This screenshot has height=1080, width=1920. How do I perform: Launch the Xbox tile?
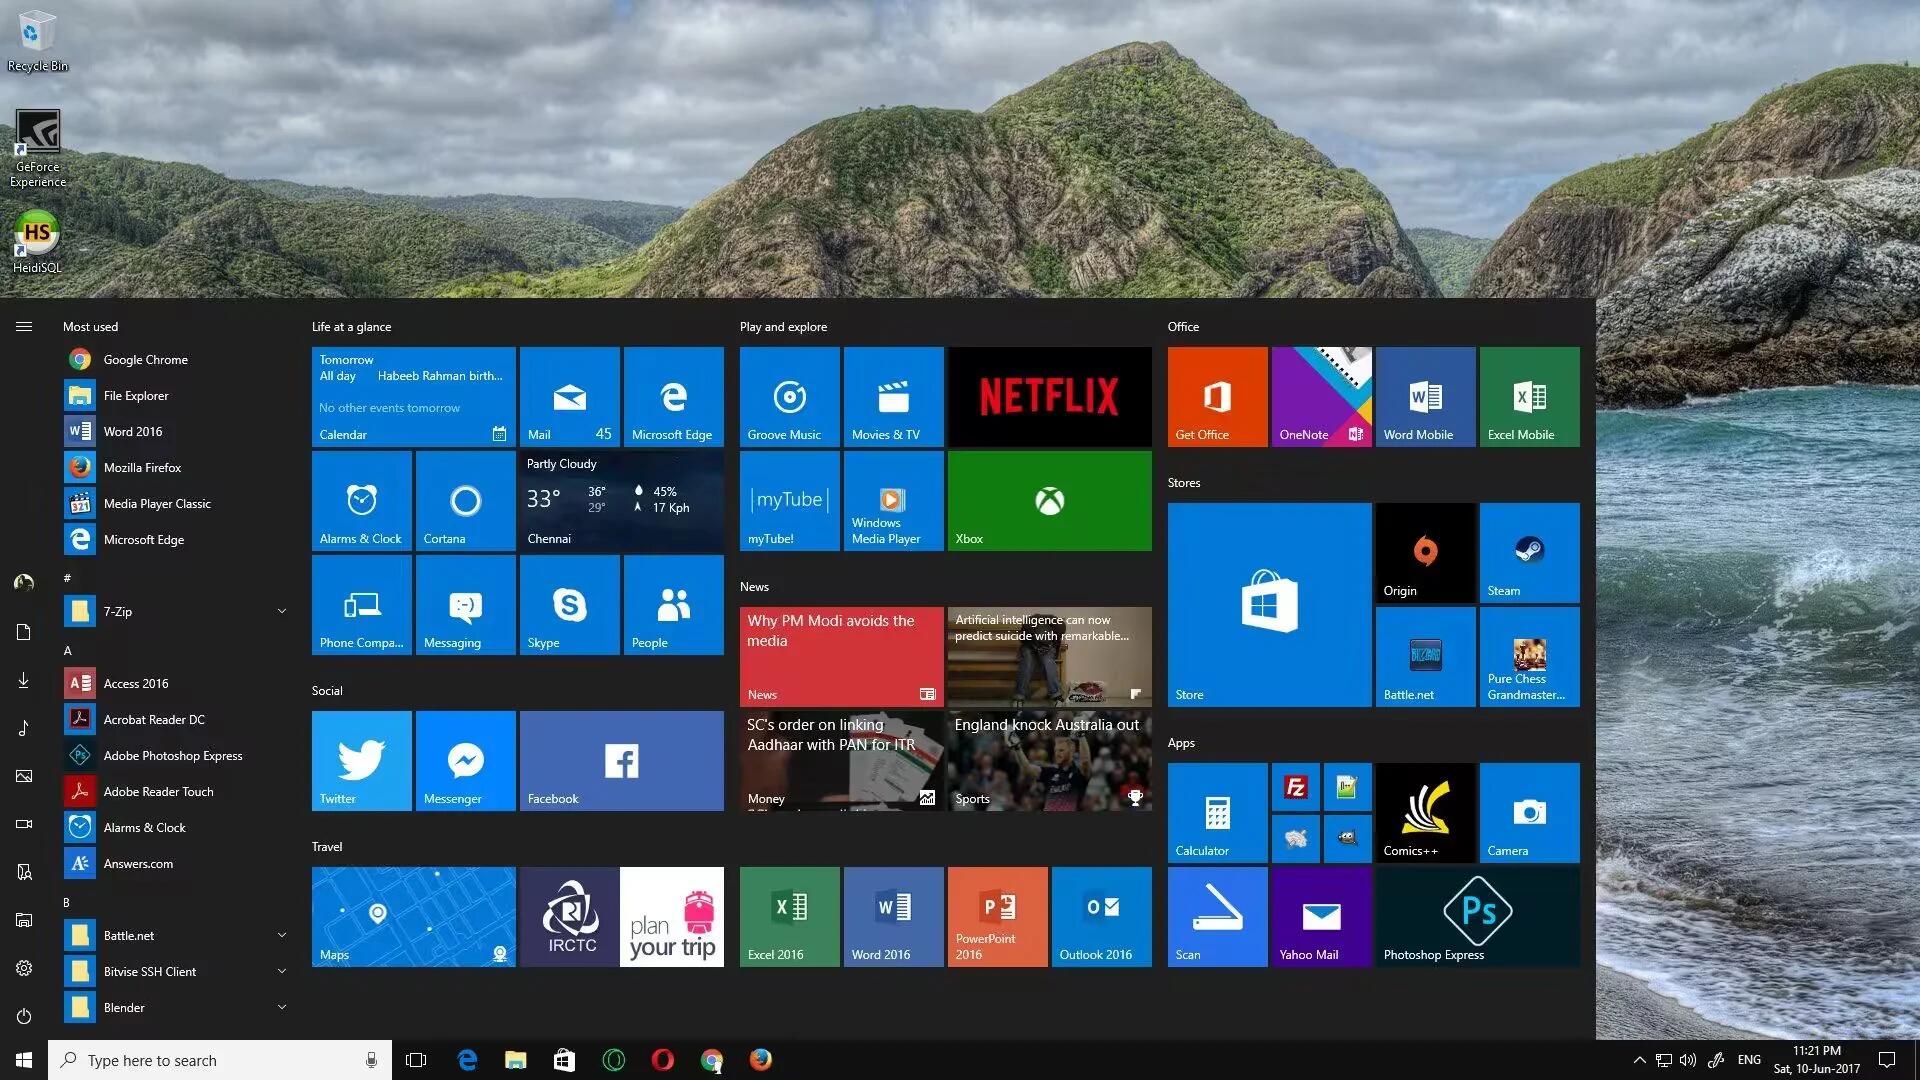(x=1049, y=500)
